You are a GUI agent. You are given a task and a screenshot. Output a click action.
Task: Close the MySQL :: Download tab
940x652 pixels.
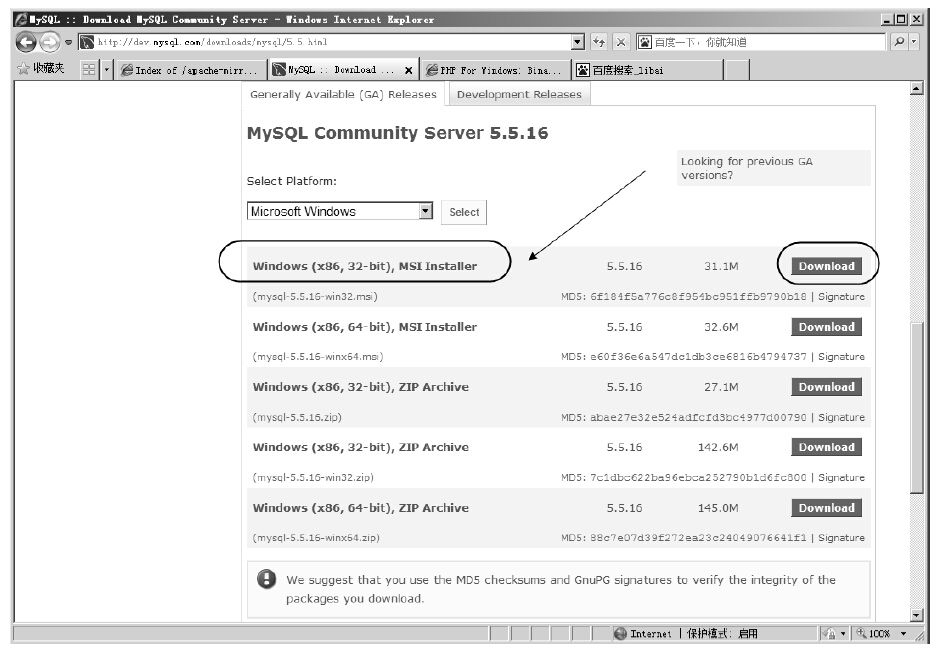pyautogui.click(x=408, y=70)
